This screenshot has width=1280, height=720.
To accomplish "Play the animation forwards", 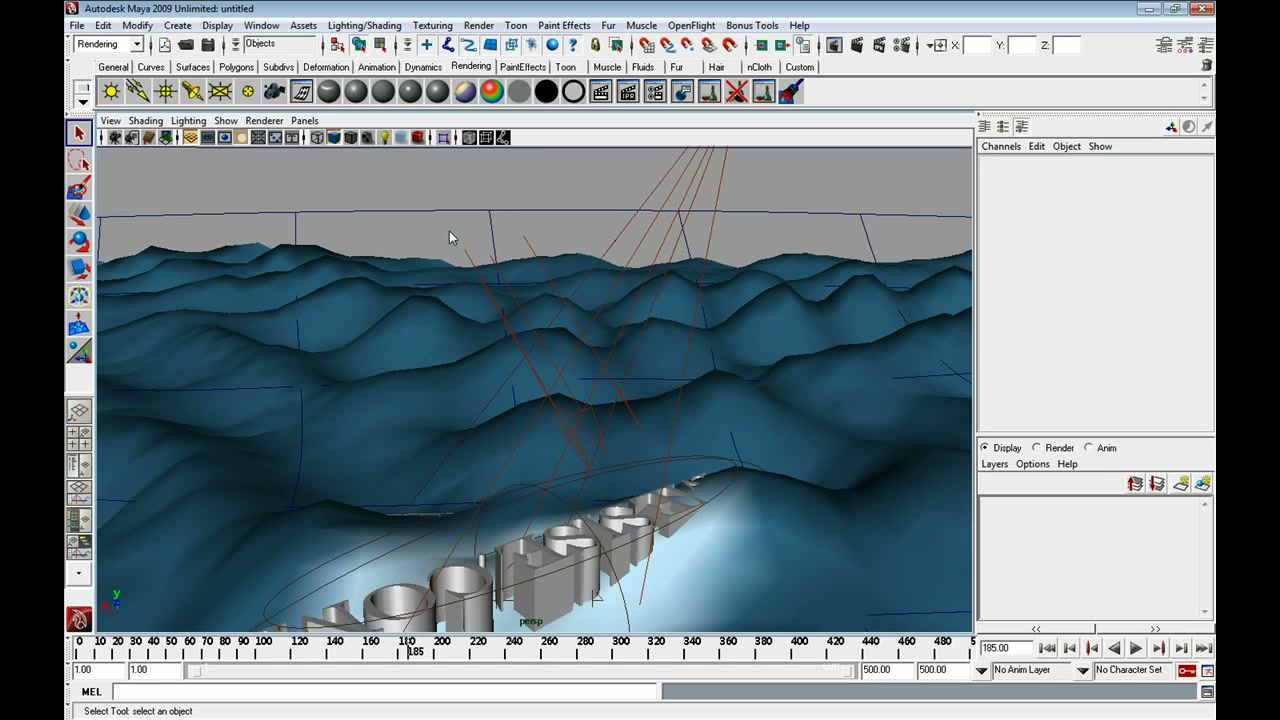I will coord(1136,648).
